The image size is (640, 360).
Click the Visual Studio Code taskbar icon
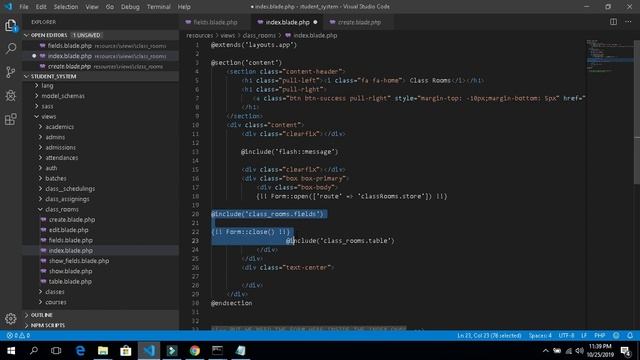click(149, 351)
